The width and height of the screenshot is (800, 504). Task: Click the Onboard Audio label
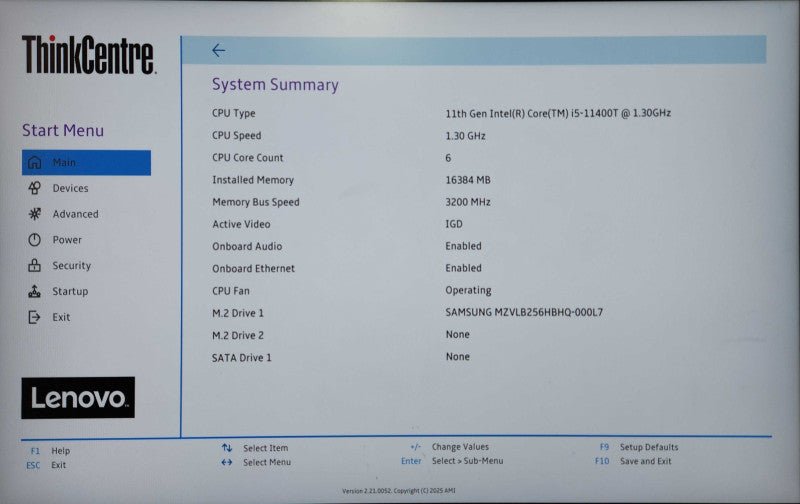[x=247, y=246]
